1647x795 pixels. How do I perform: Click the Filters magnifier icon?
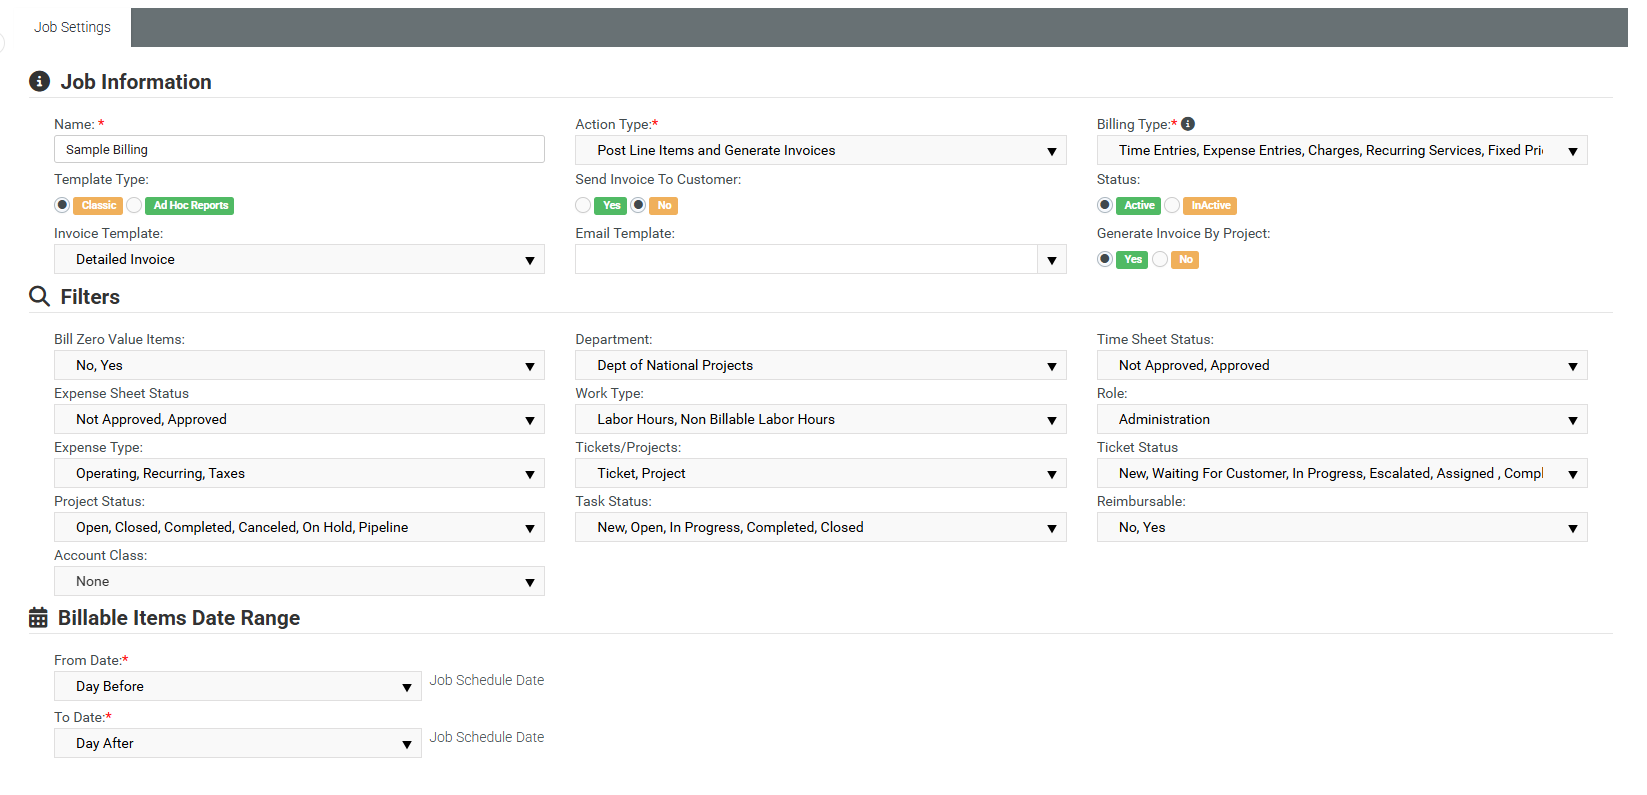click(39, 296)
